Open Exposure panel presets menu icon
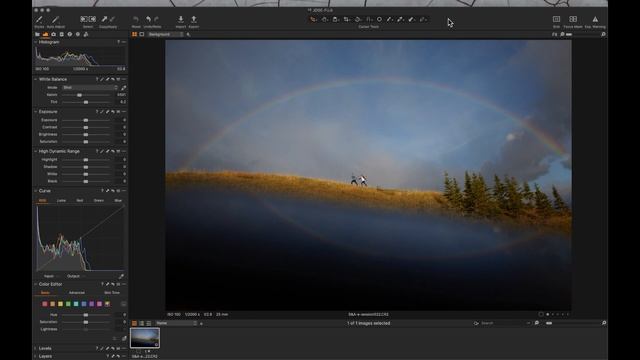Image resolution: width=640 pixels, height=360 pixels. [x=118, y=111]
